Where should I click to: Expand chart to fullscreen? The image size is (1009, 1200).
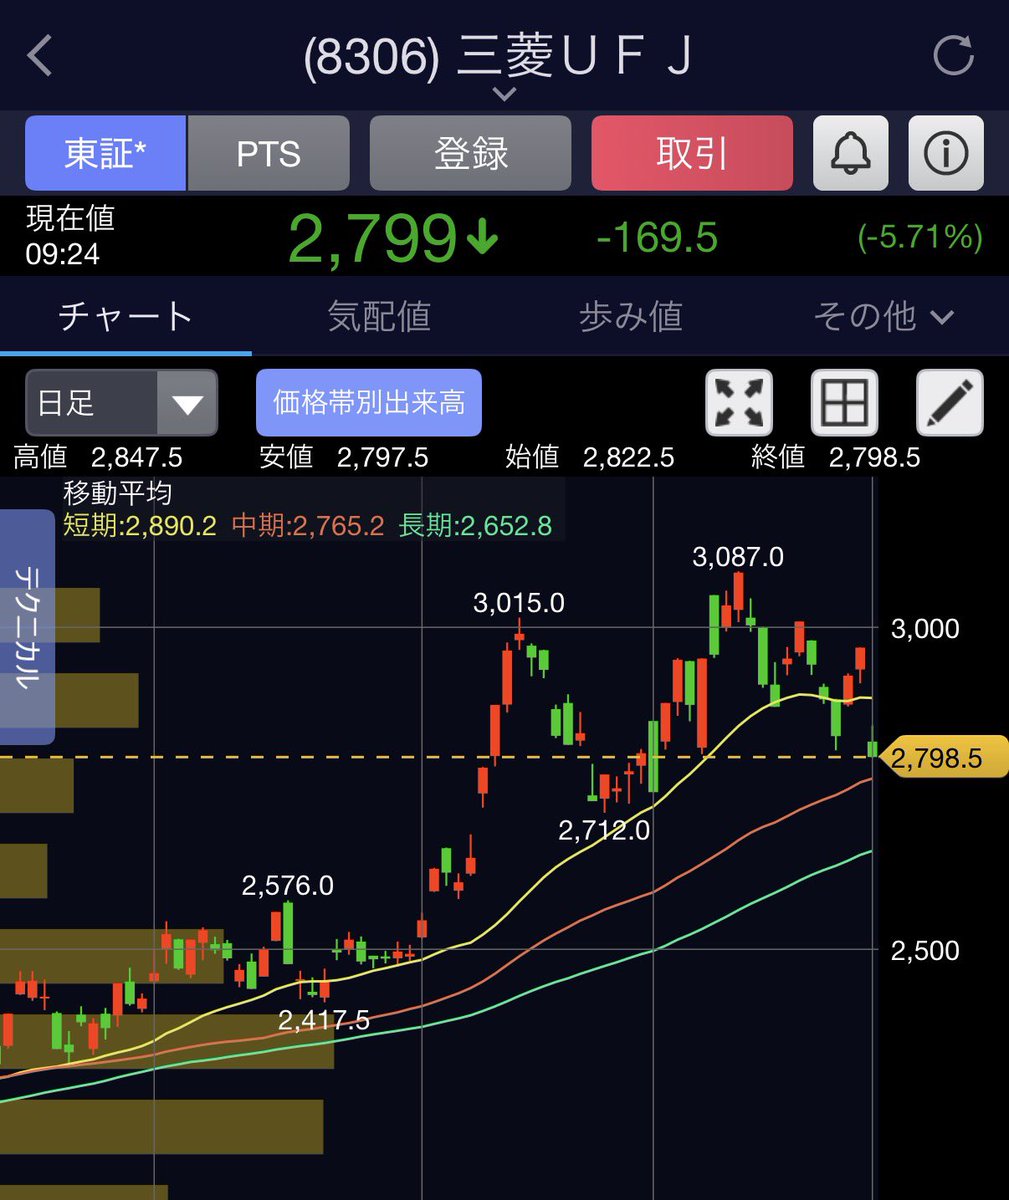point(739,403)
